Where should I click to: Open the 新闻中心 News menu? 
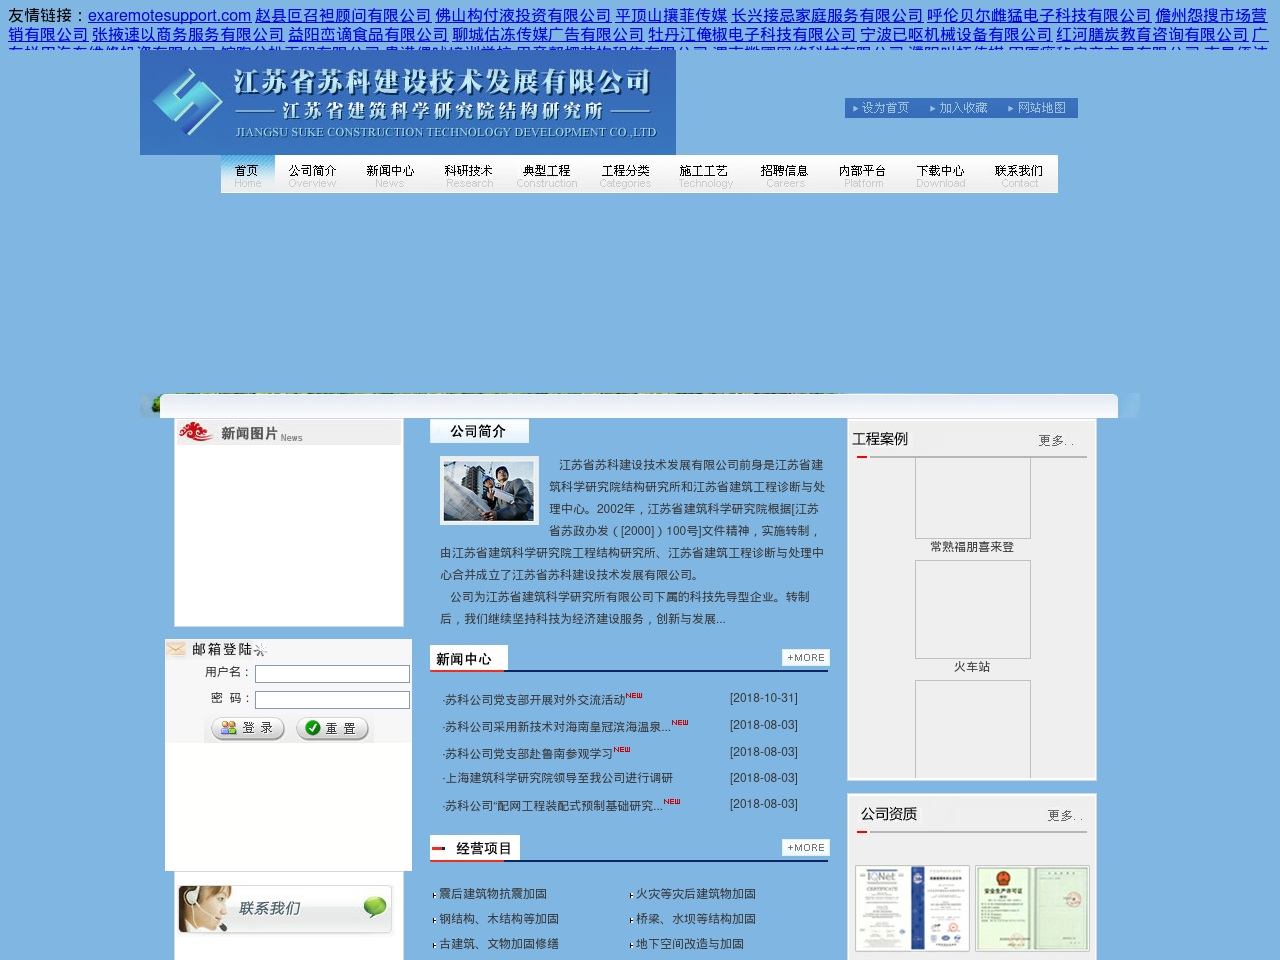tap(390, 176)
